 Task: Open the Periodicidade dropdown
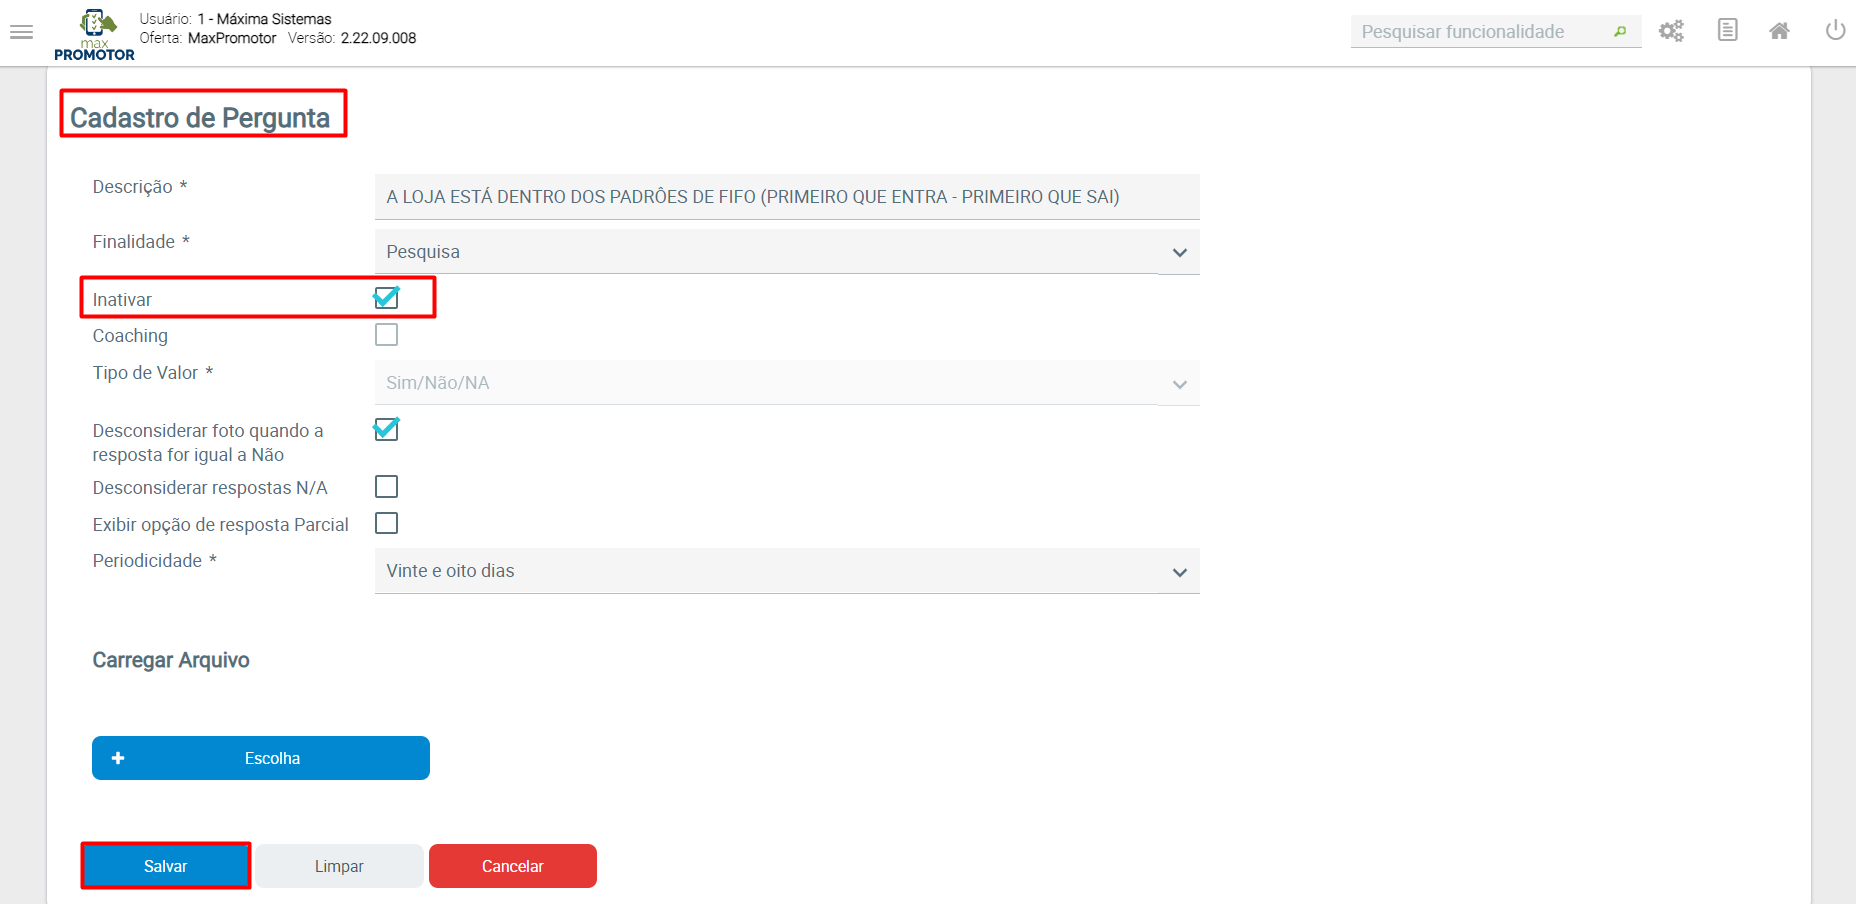[x=787, y=571]
